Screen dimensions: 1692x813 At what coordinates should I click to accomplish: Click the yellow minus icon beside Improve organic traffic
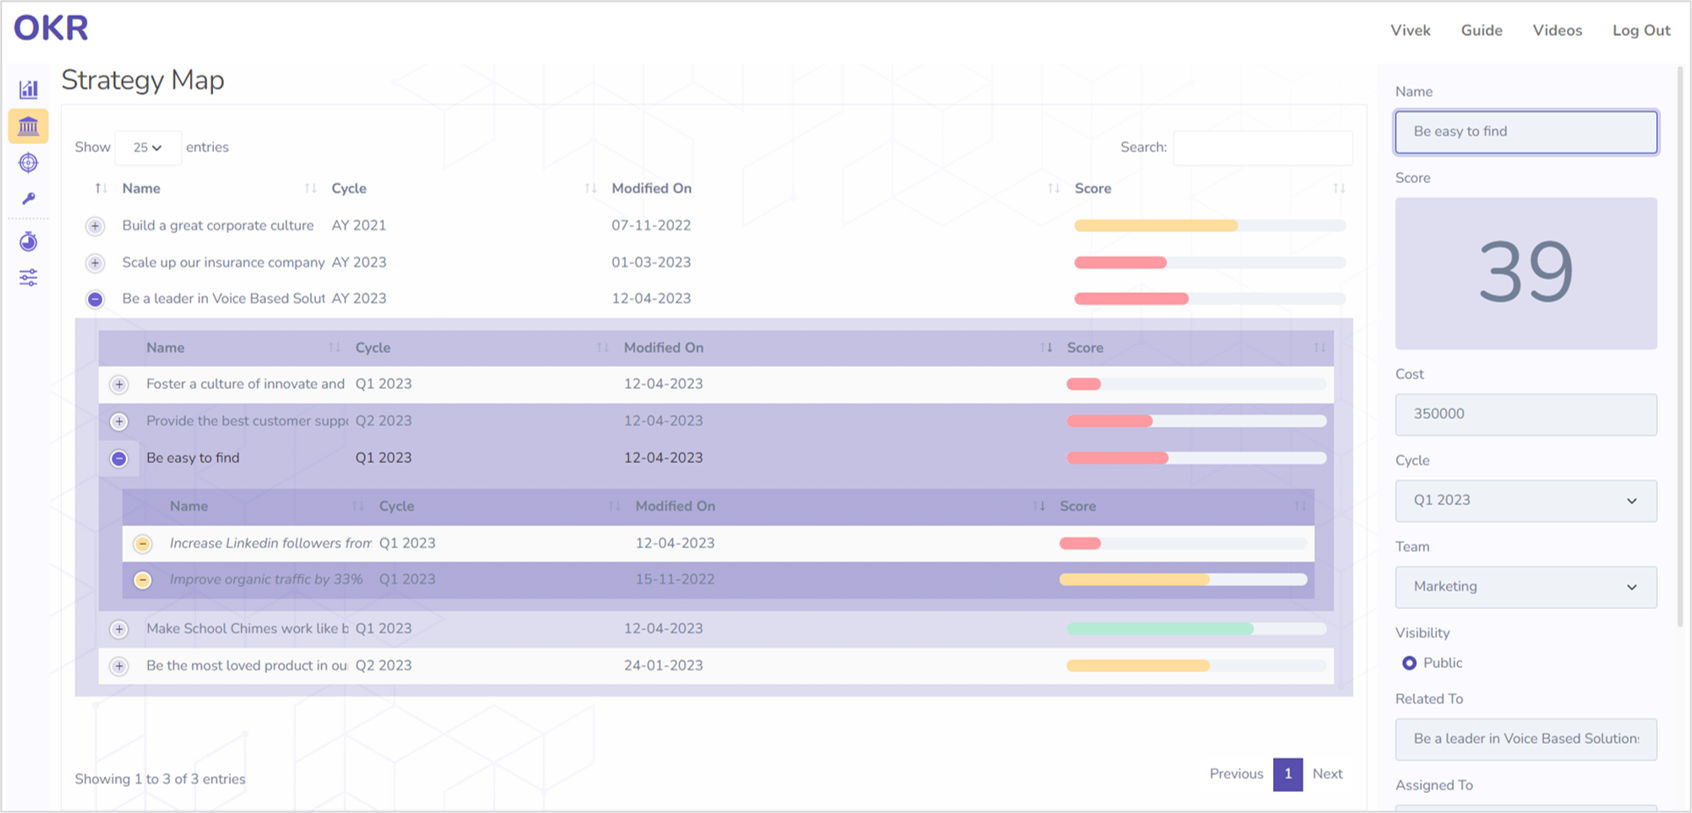(x=143, y=580)
